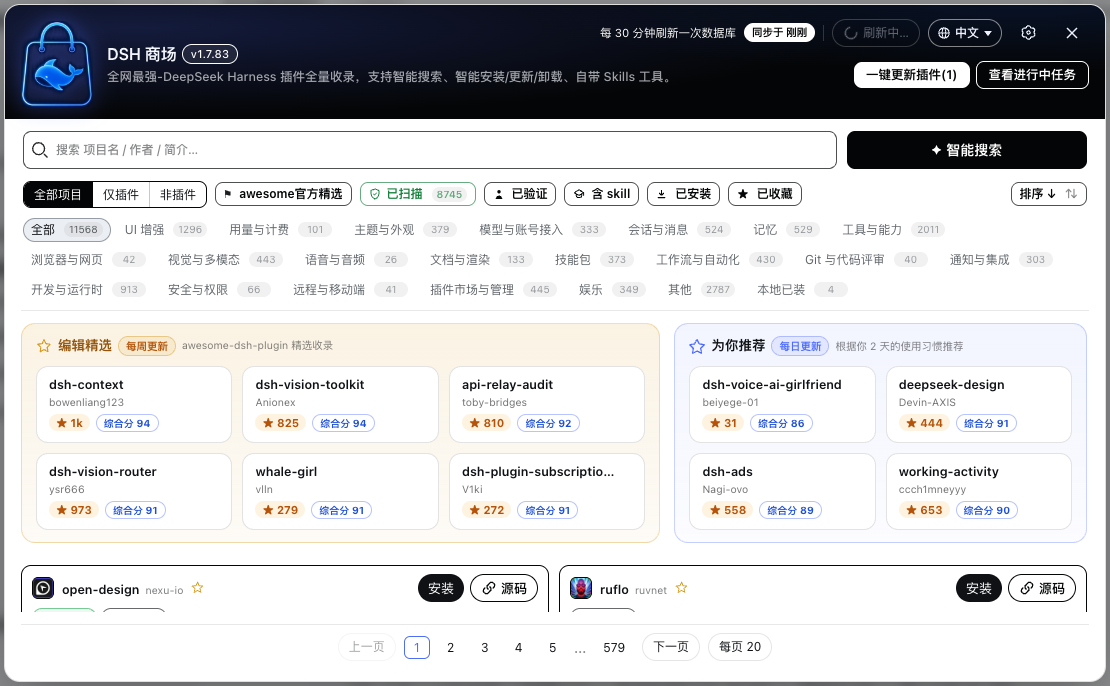The image size is (1110, 686).
Task: Toggle the 已安装 filter chip
Action: coord(684,194)
